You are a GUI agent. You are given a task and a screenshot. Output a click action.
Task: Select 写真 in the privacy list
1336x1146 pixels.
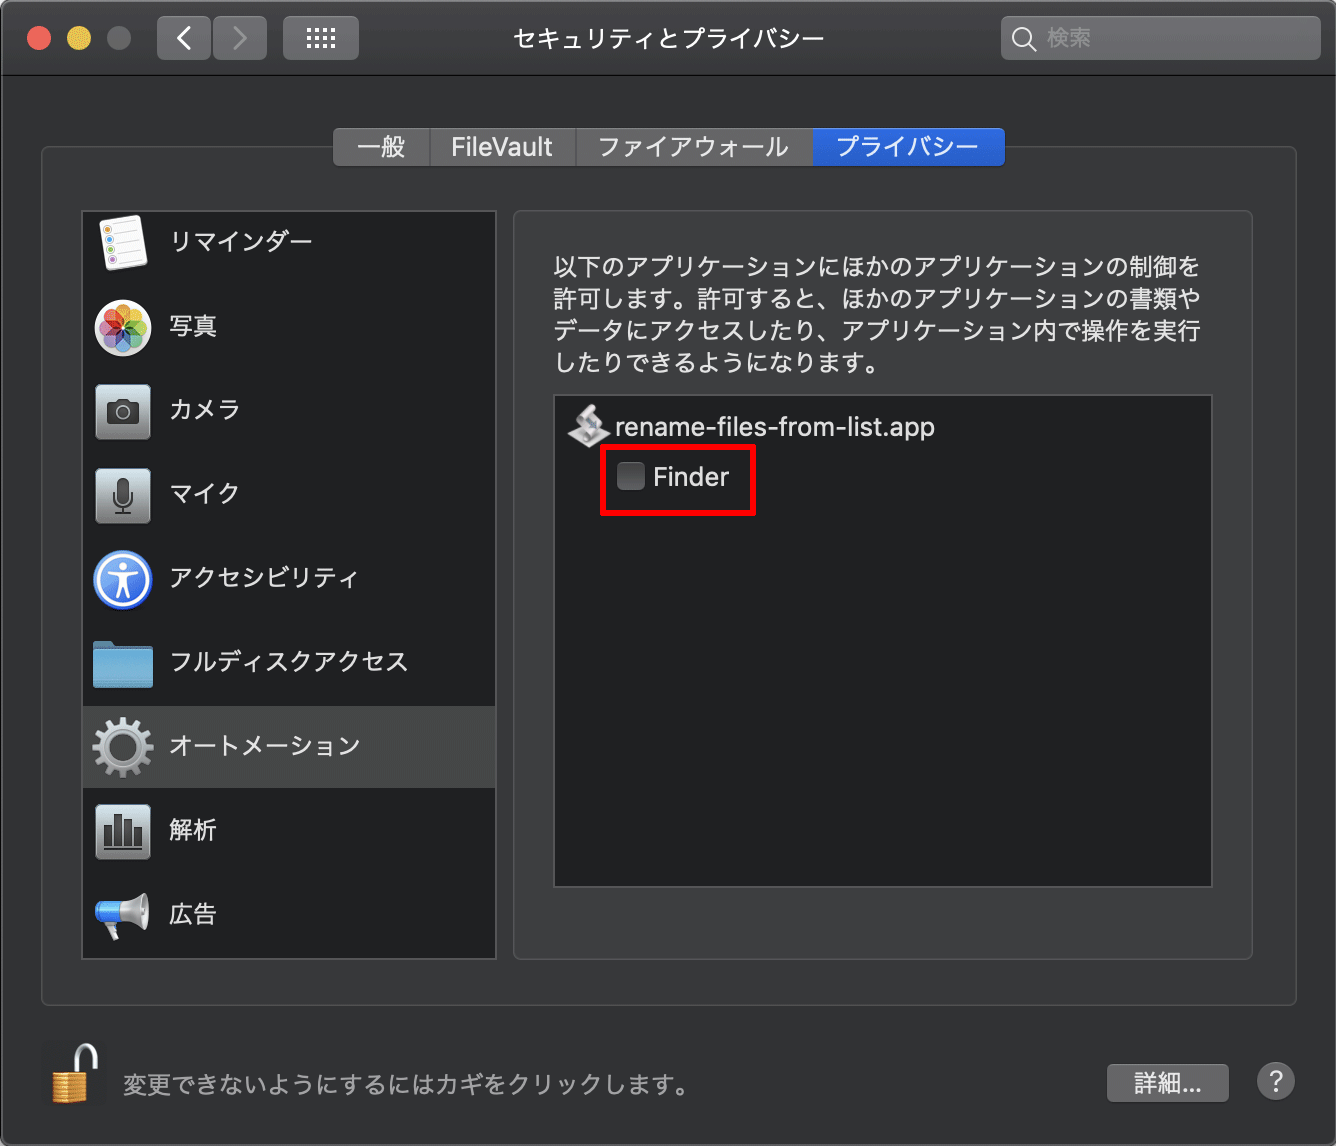(x=289, y=326)
